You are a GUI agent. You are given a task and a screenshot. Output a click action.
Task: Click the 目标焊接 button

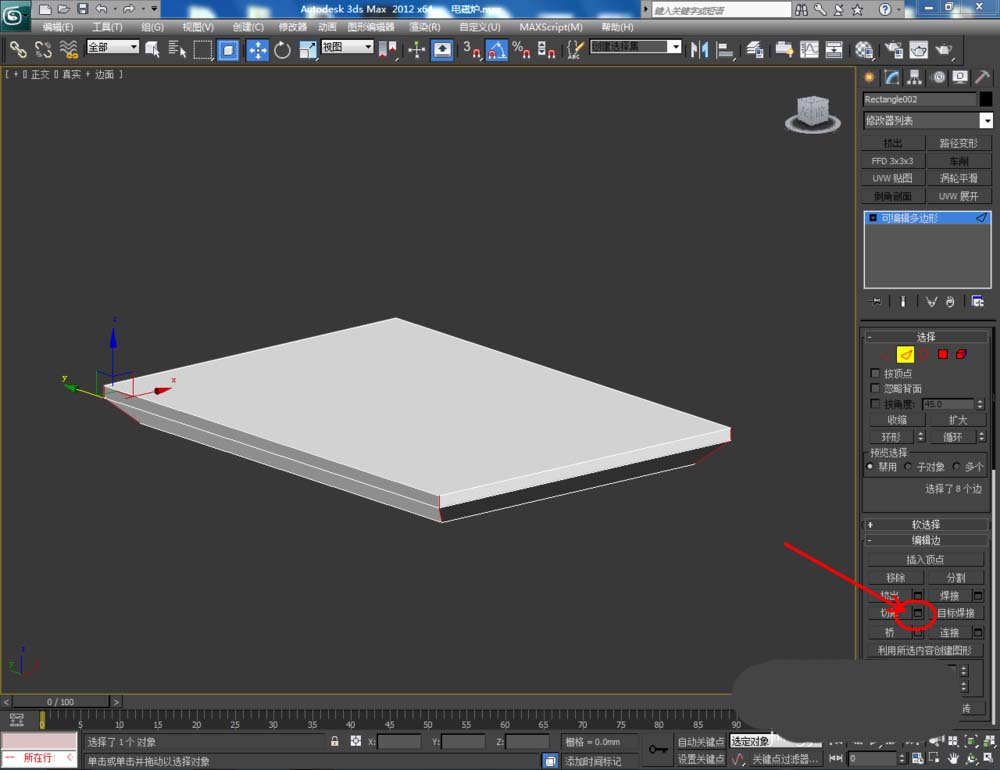(955, 613)
